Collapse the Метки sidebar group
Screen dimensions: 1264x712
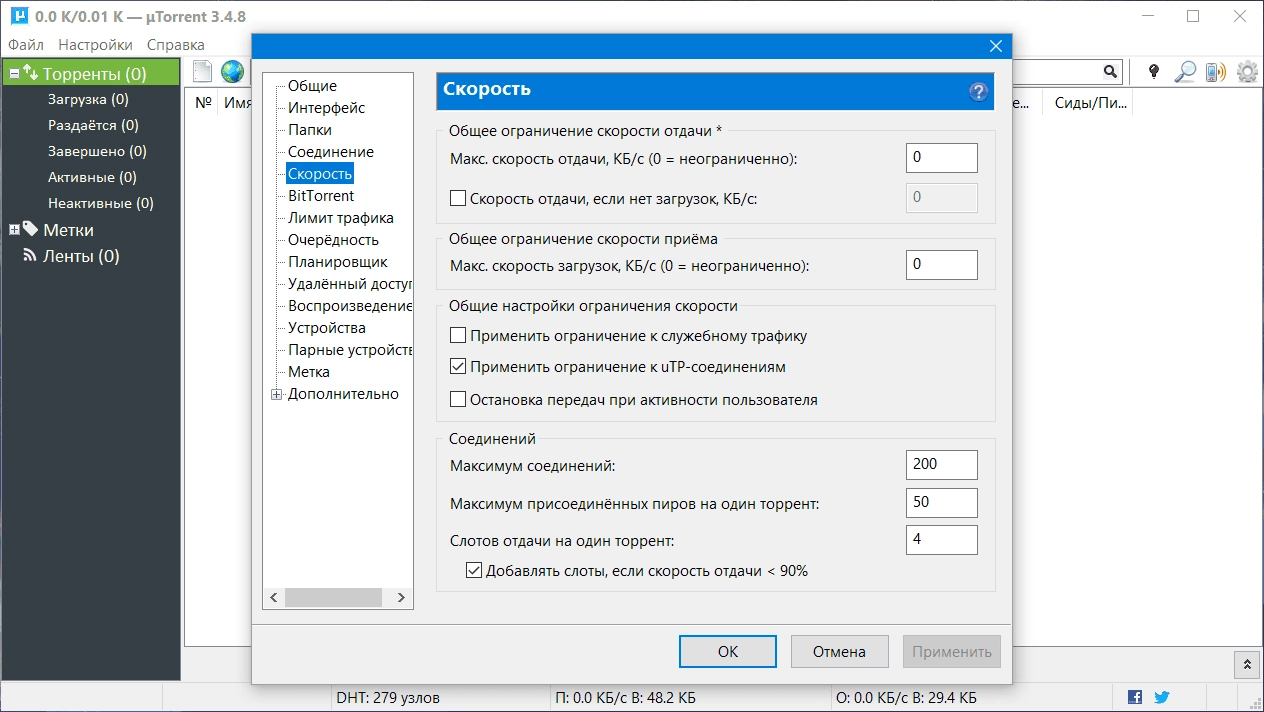coord(12,229)
